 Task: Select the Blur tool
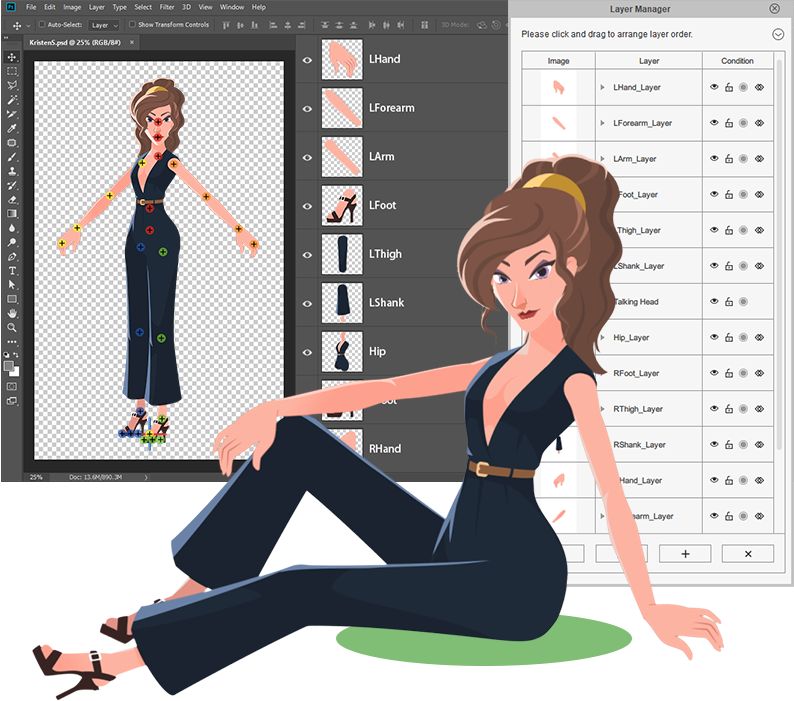12,228
